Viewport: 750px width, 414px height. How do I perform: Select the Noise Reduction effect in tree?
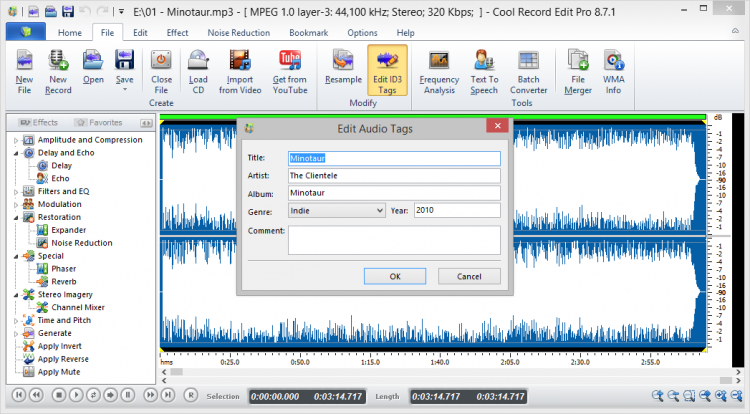[x=82, y=243]
